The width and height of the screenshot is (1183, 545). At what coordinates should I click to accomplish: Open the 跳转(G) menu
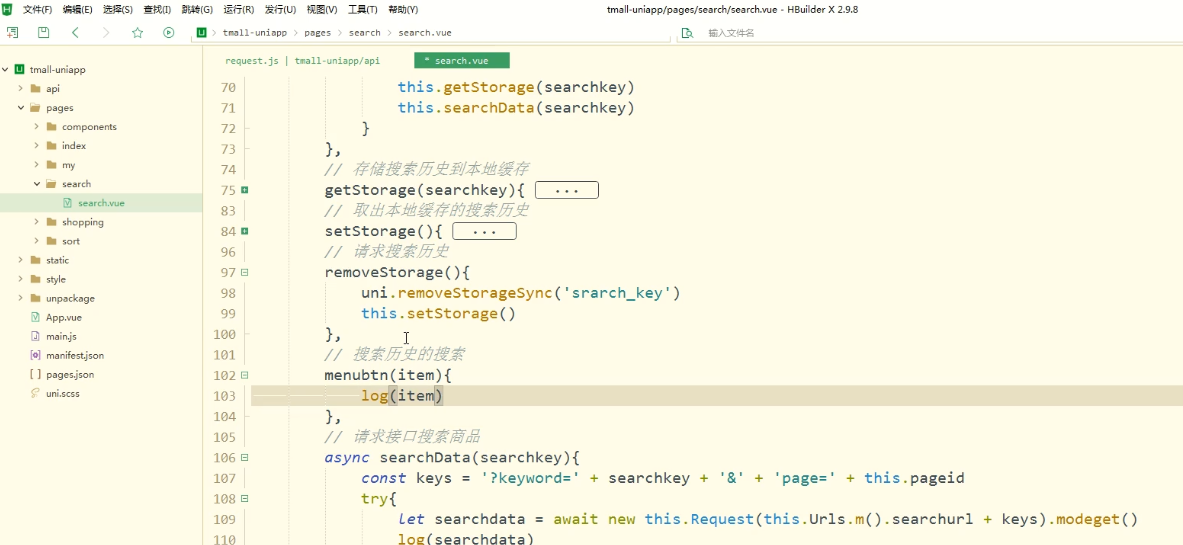197,10
